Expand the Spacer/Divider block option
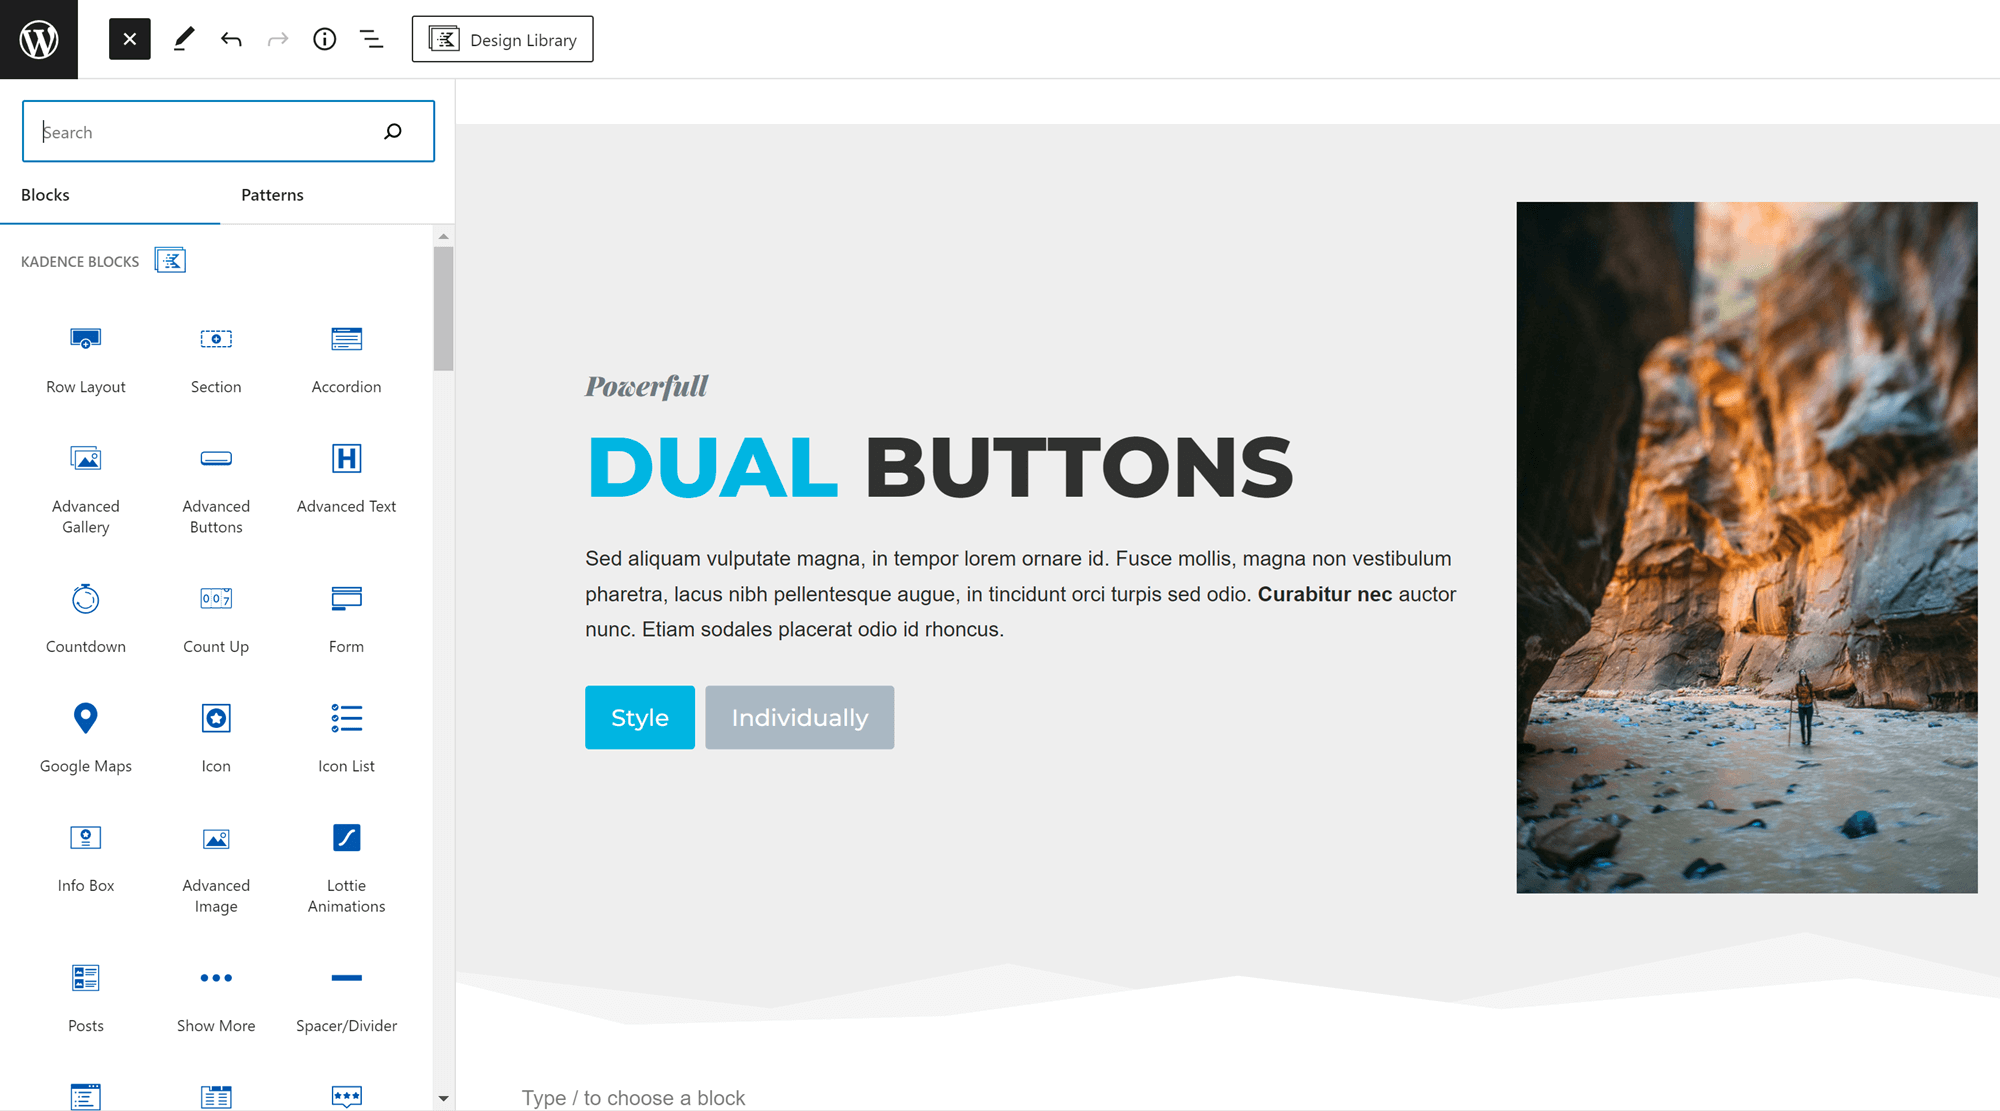The height and width of the screenshot is (1111, 2000). point(346,997)
